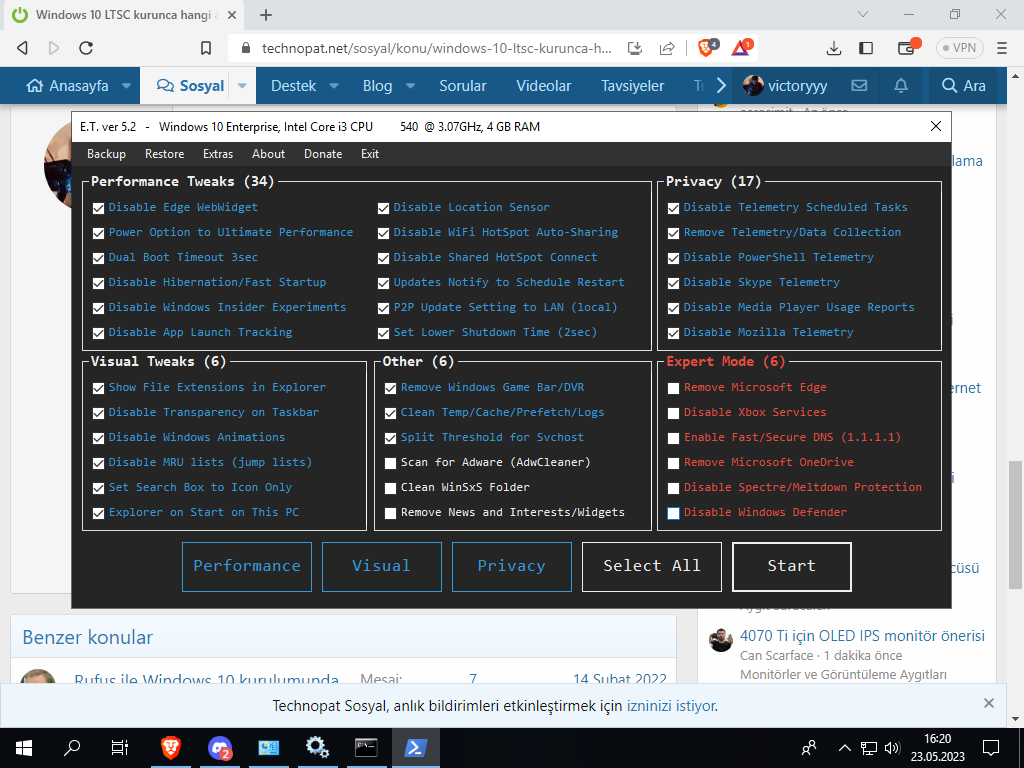Open 4070 Ti OLED IPS monitor thread

(x=862, y=636)
